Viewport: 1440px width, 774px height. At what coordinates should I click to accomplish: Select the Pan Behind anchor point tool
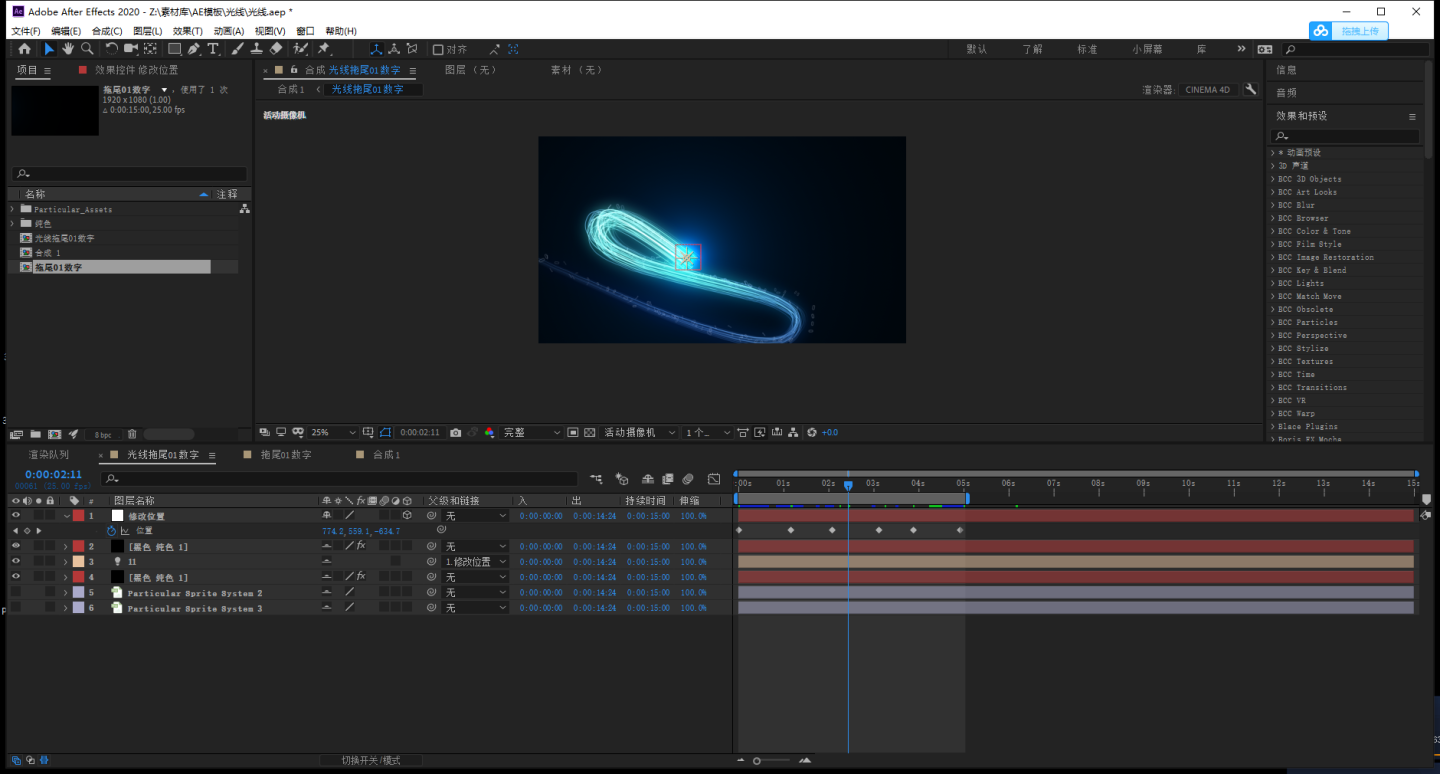pos(150,49)
